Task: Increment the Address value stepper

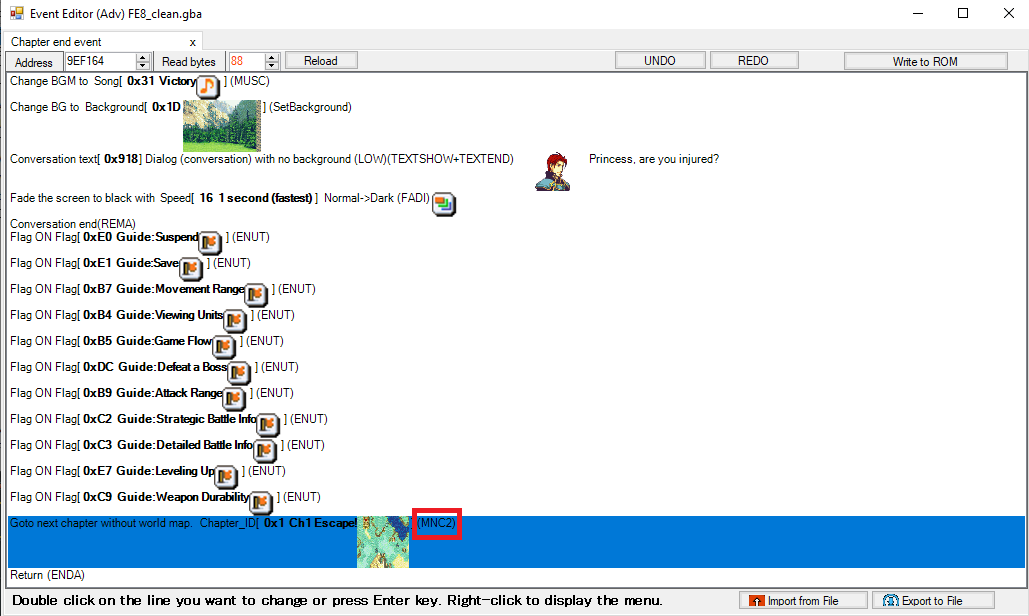Action: pos(143,57)
